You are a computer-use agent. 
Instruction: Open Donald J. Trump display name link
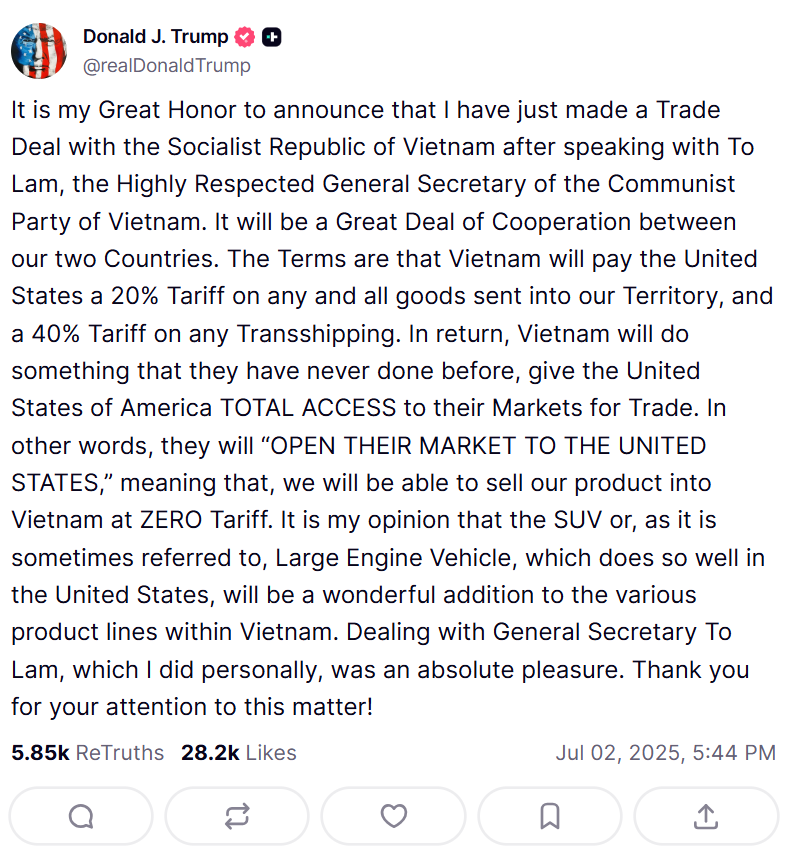155,36
